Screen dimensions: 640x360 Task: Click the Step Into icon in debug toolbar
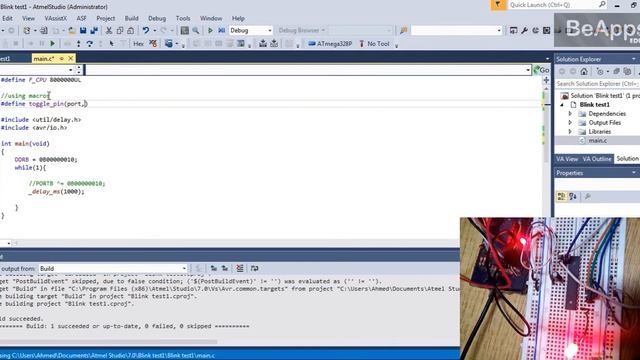coord(79,43)
